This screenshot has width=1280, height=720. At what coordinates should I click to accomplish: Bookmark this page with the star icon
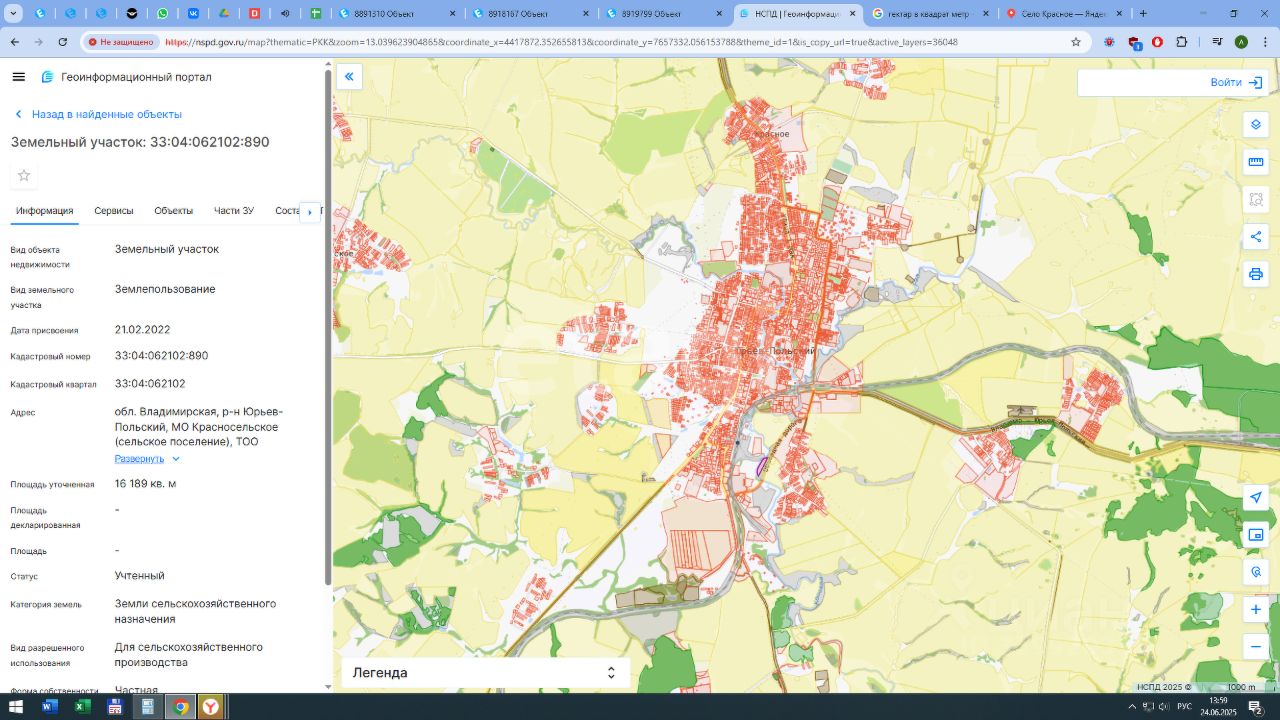point(1076,42)
